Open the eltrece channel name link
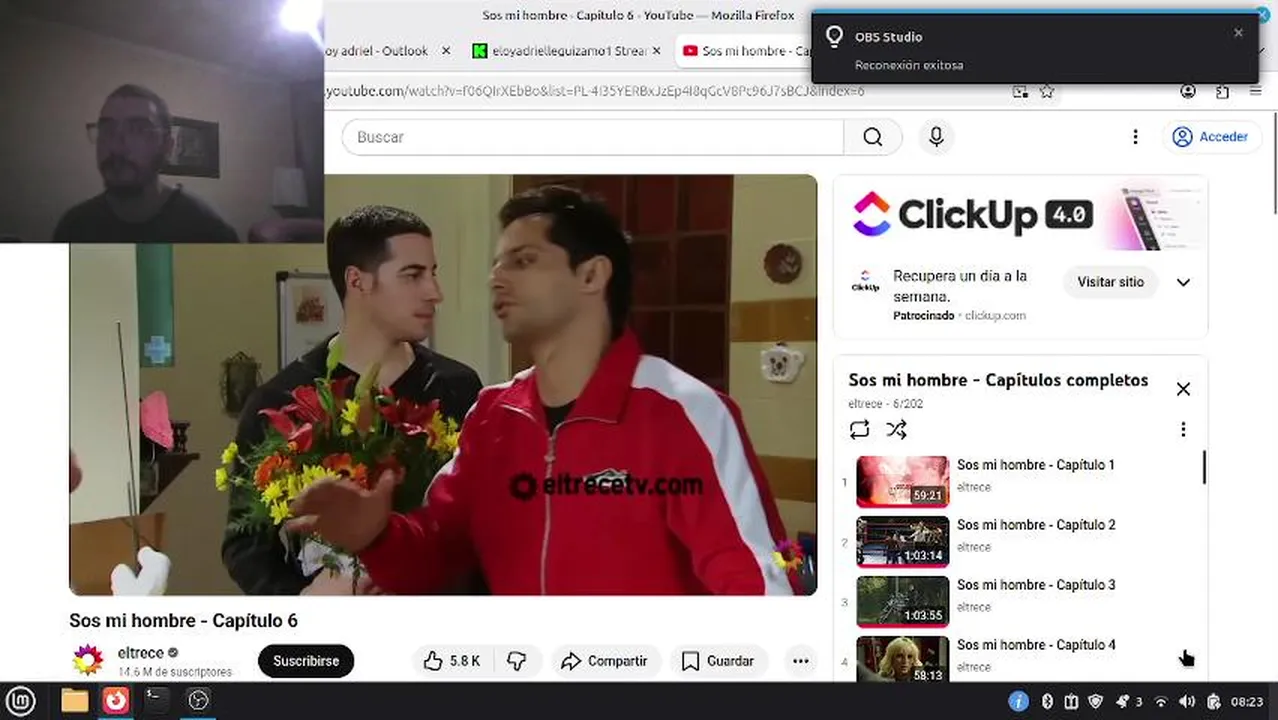Viewport: 1278px width, 720px height. [x=141, y=653]
